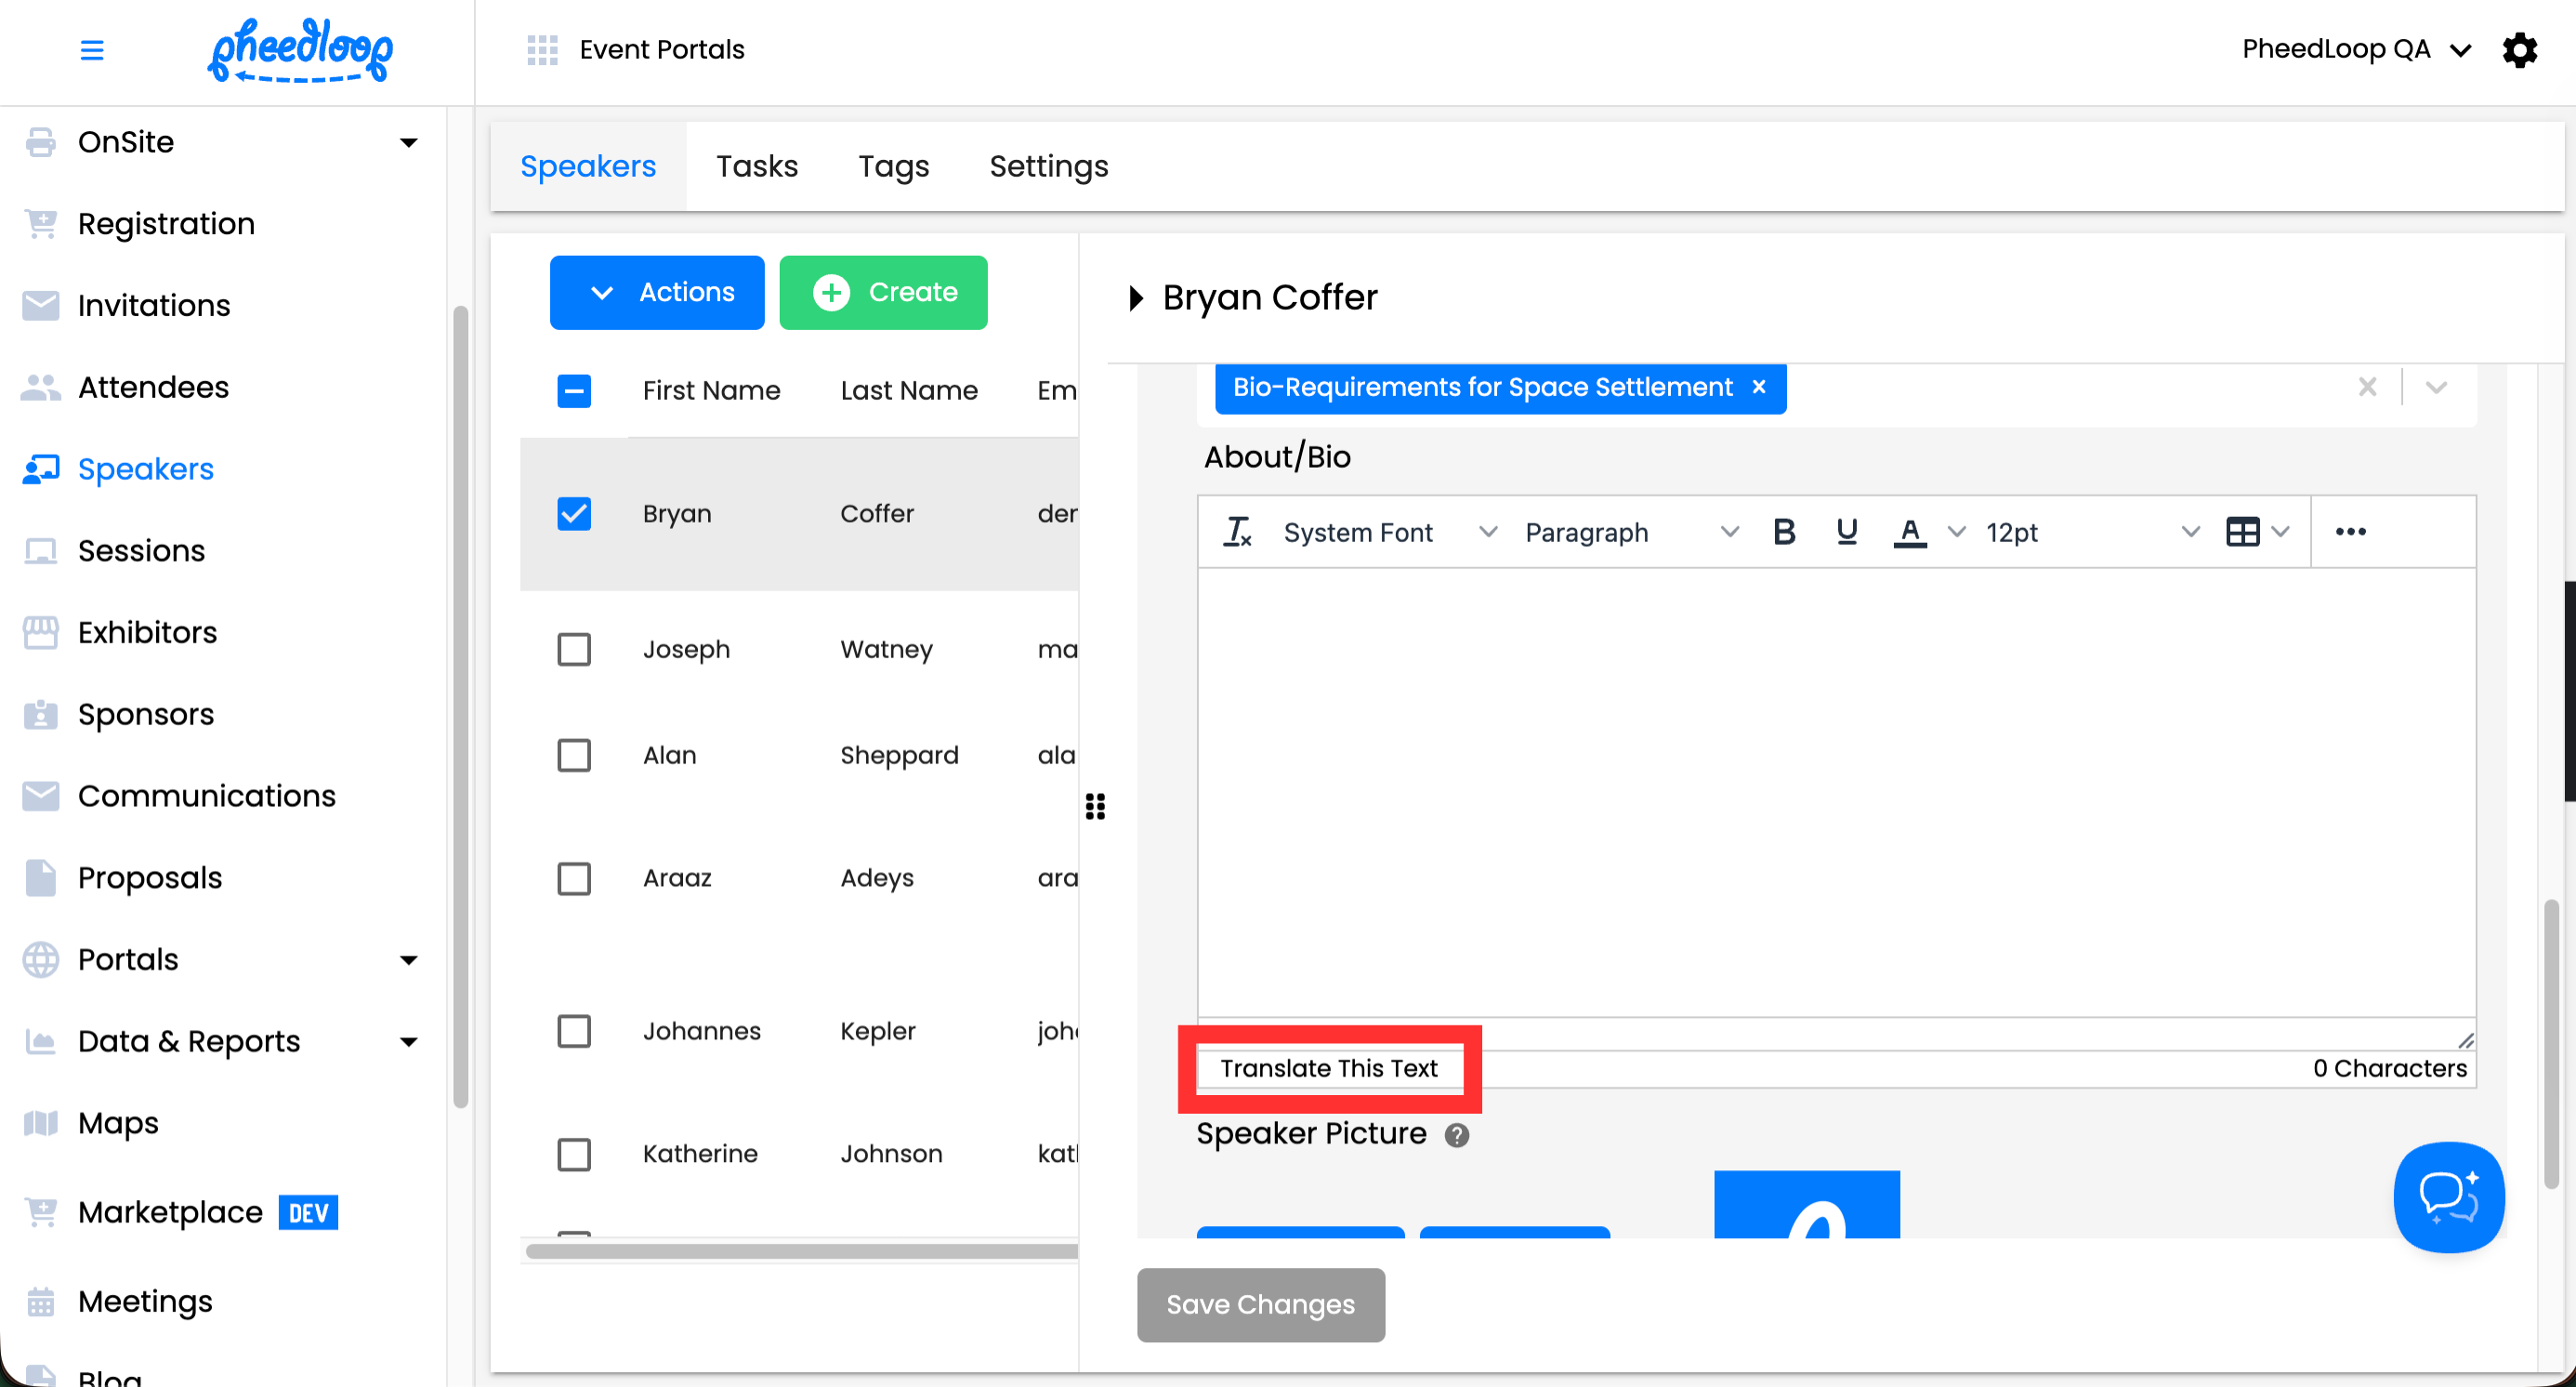
Task: Click inside the About/Bio text area
Action: [1835, 790]
